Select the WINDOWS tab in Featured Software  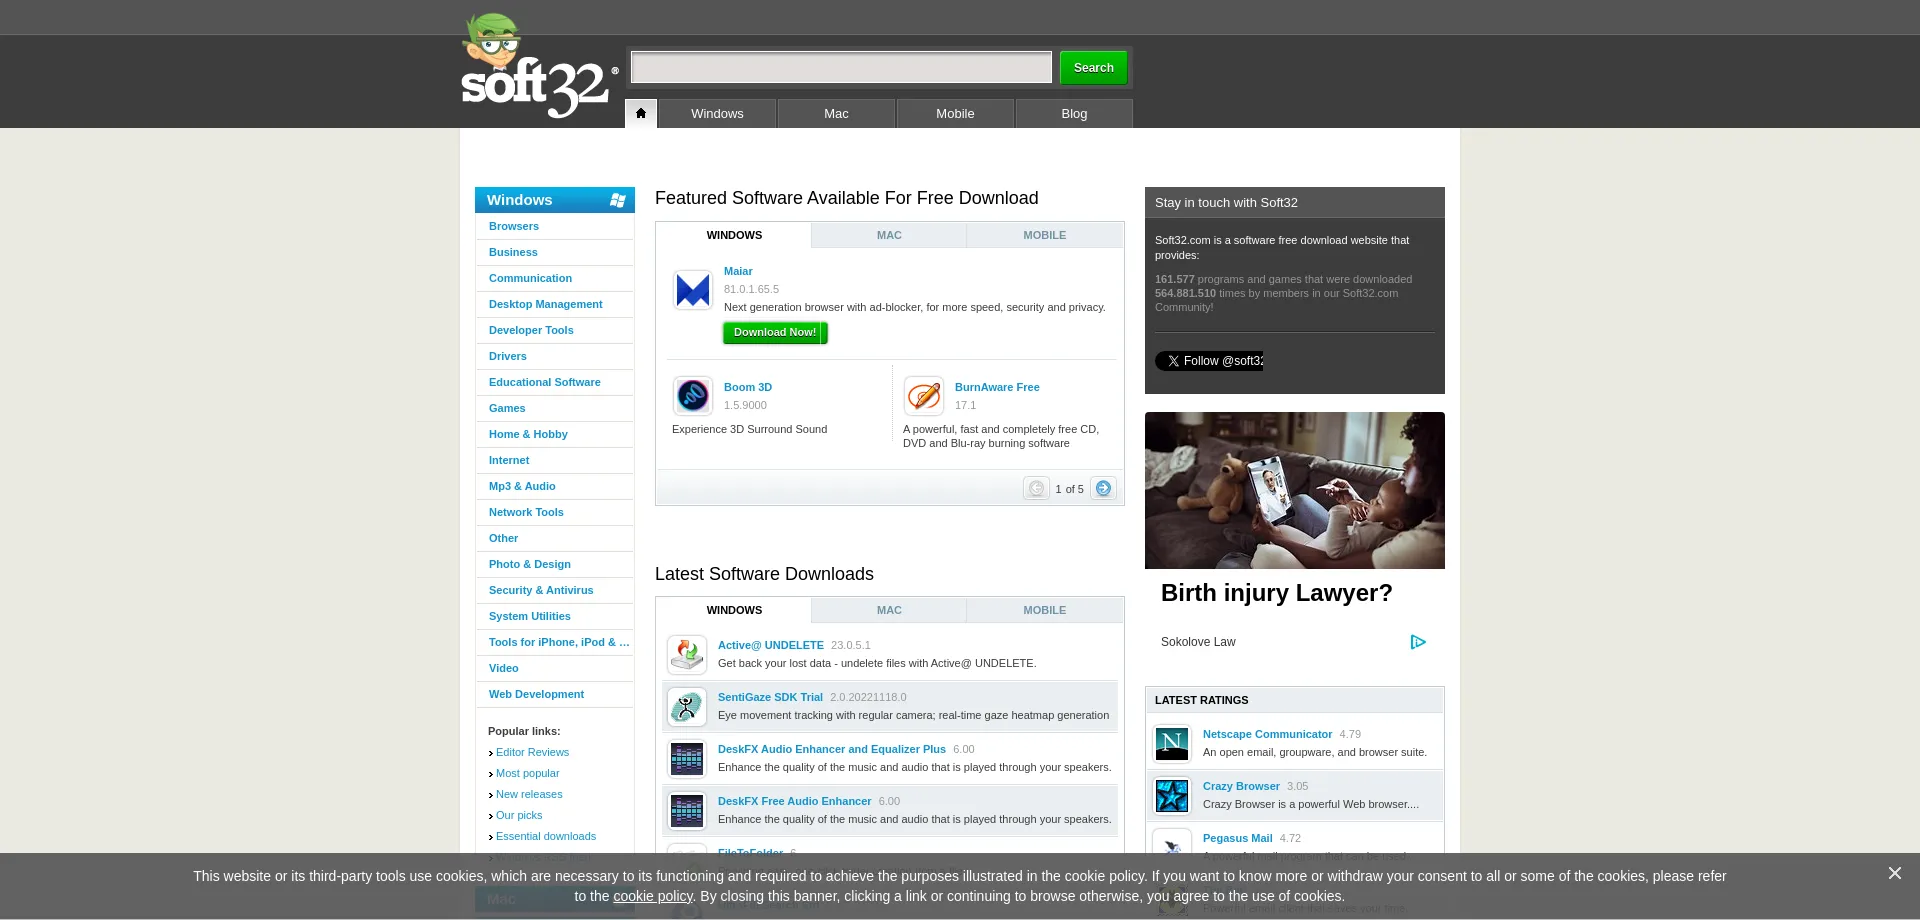(734, 235)
